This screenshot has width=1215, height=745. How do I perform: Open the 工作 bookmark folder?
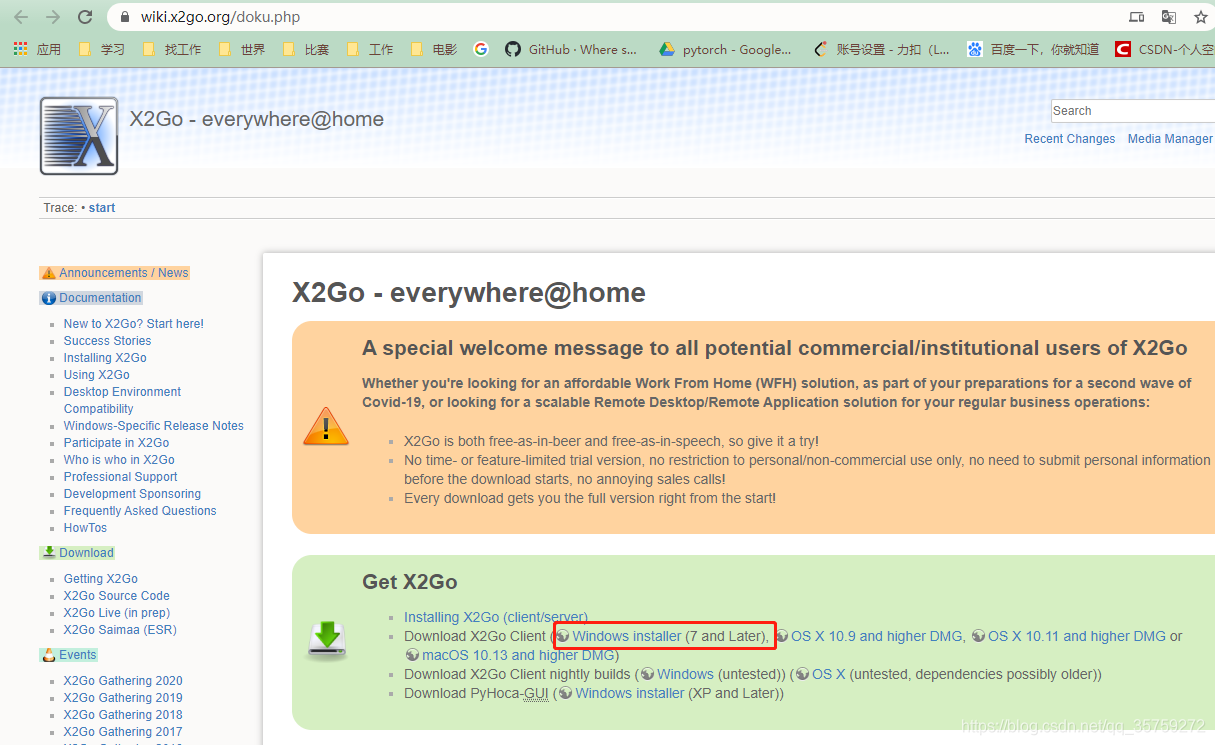coord(370,49)
